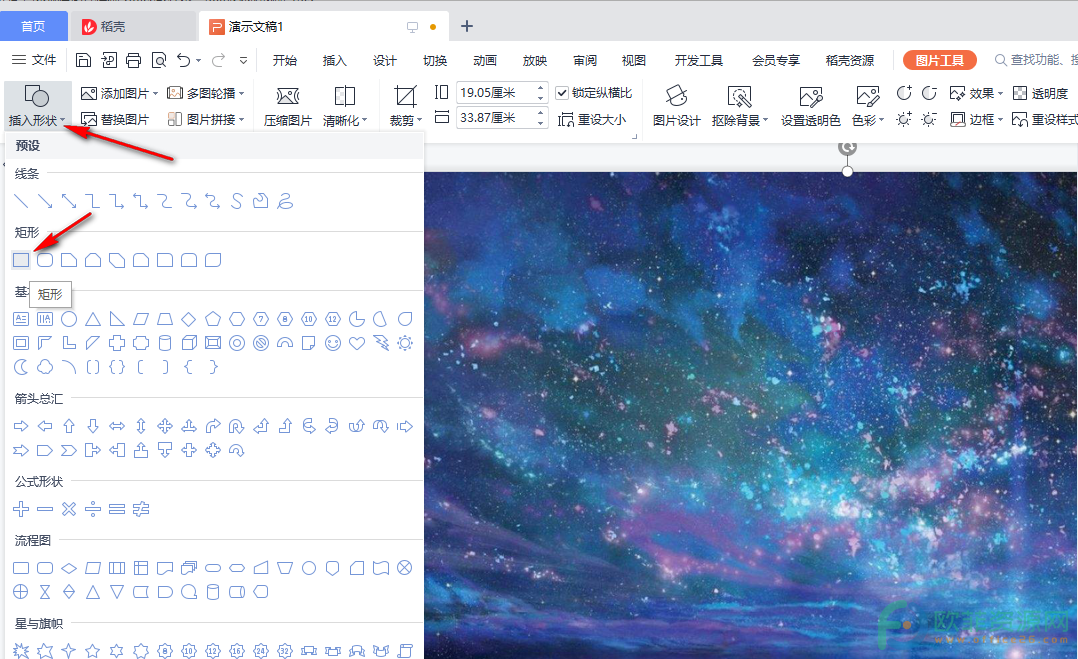Click the 压缩图片 button

(x=287, y=105)
